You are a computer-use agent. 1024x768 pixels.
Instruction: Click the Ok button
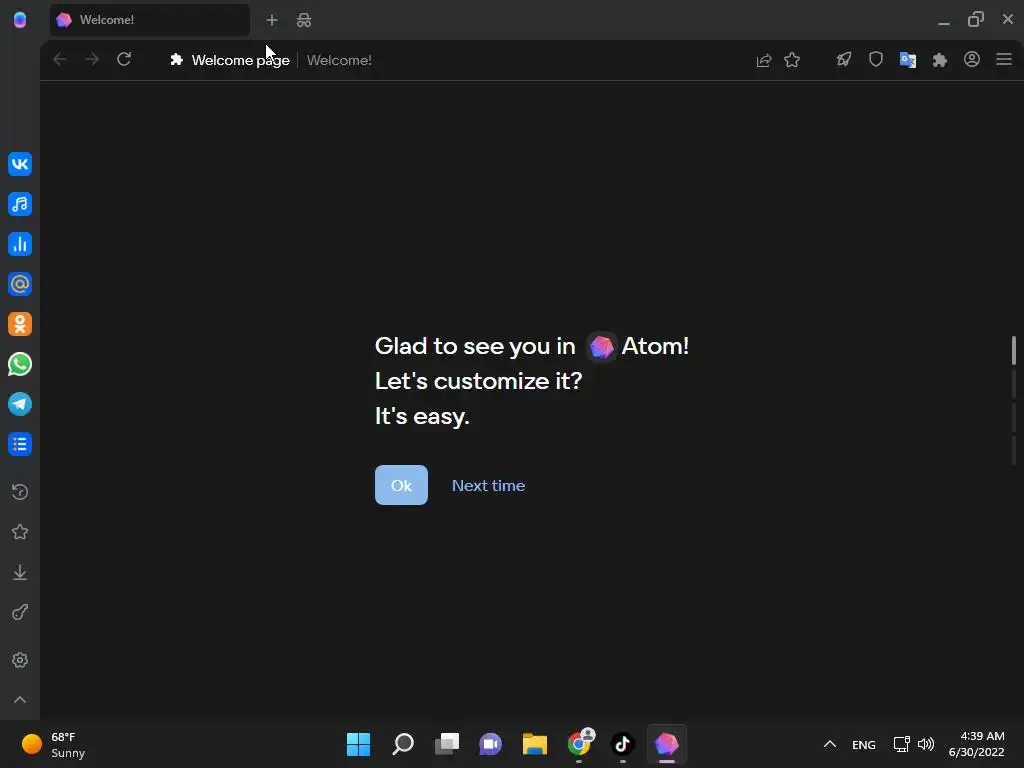click(x=401, y=485)
